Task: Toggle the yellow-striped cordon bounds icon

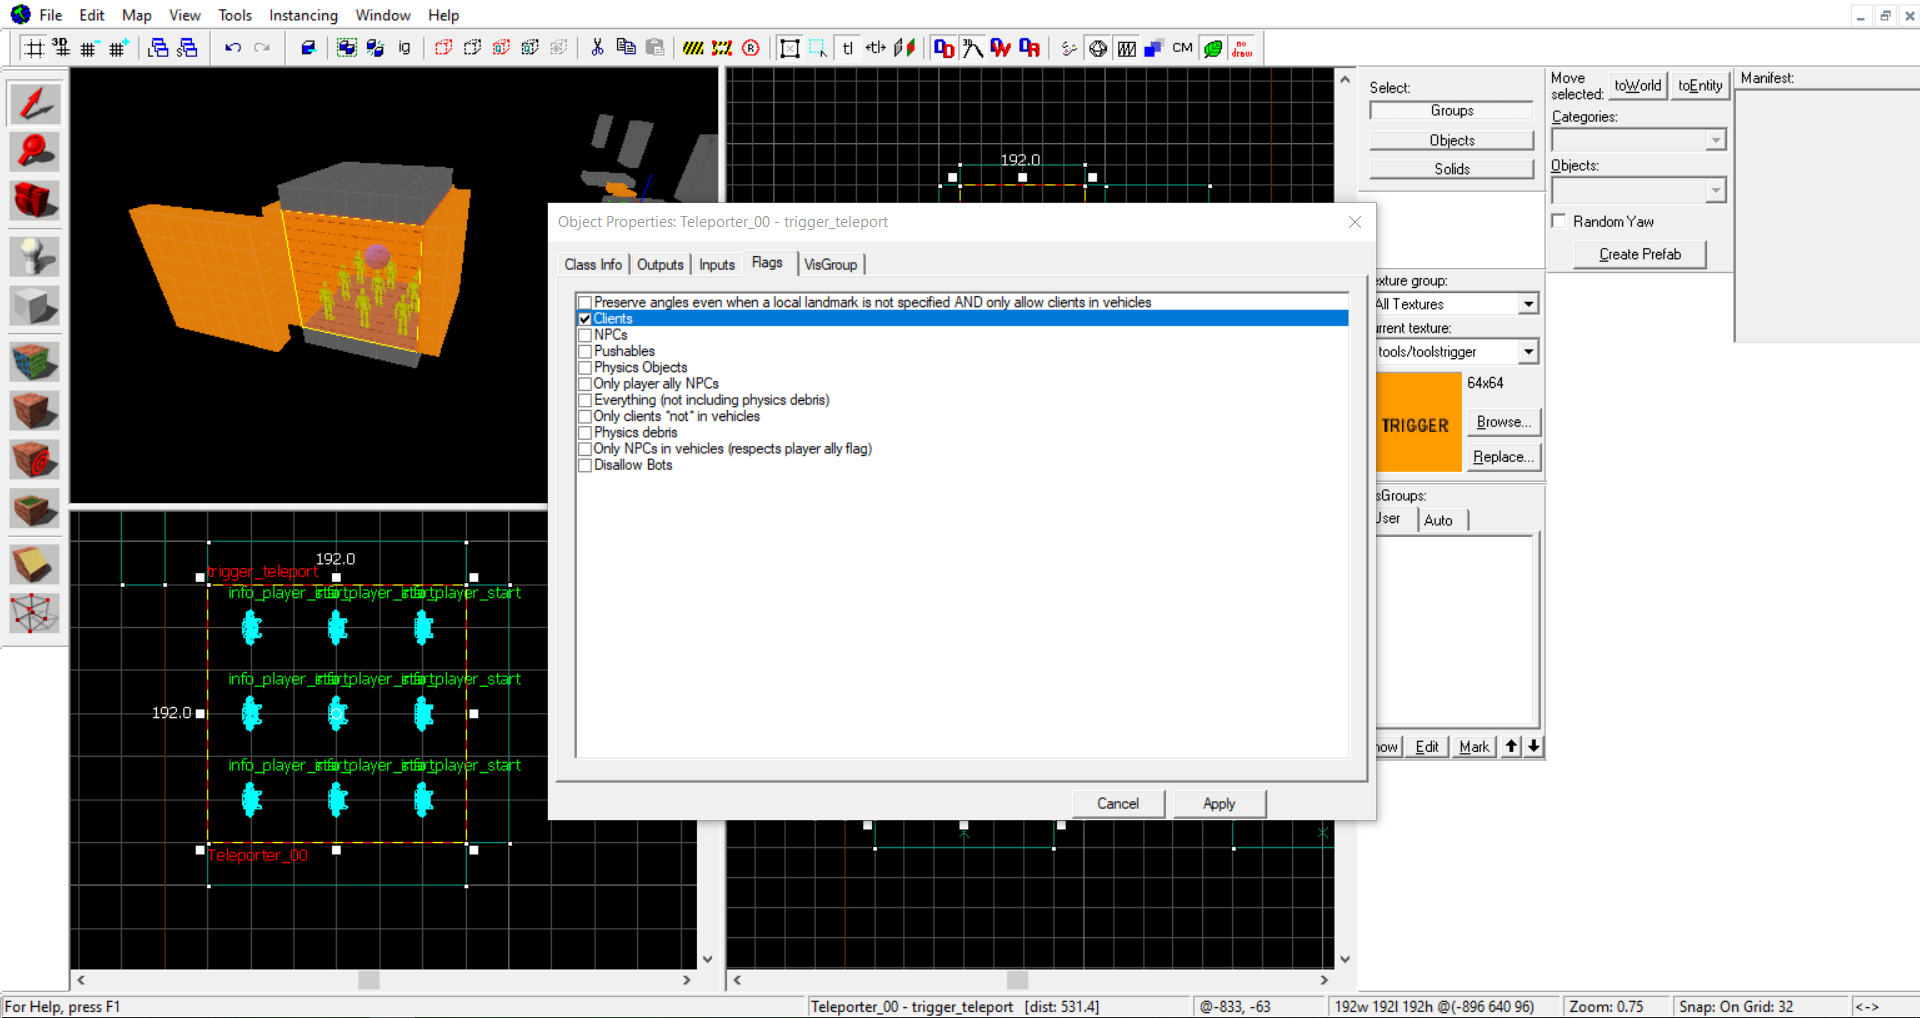Action: [693, 48]
